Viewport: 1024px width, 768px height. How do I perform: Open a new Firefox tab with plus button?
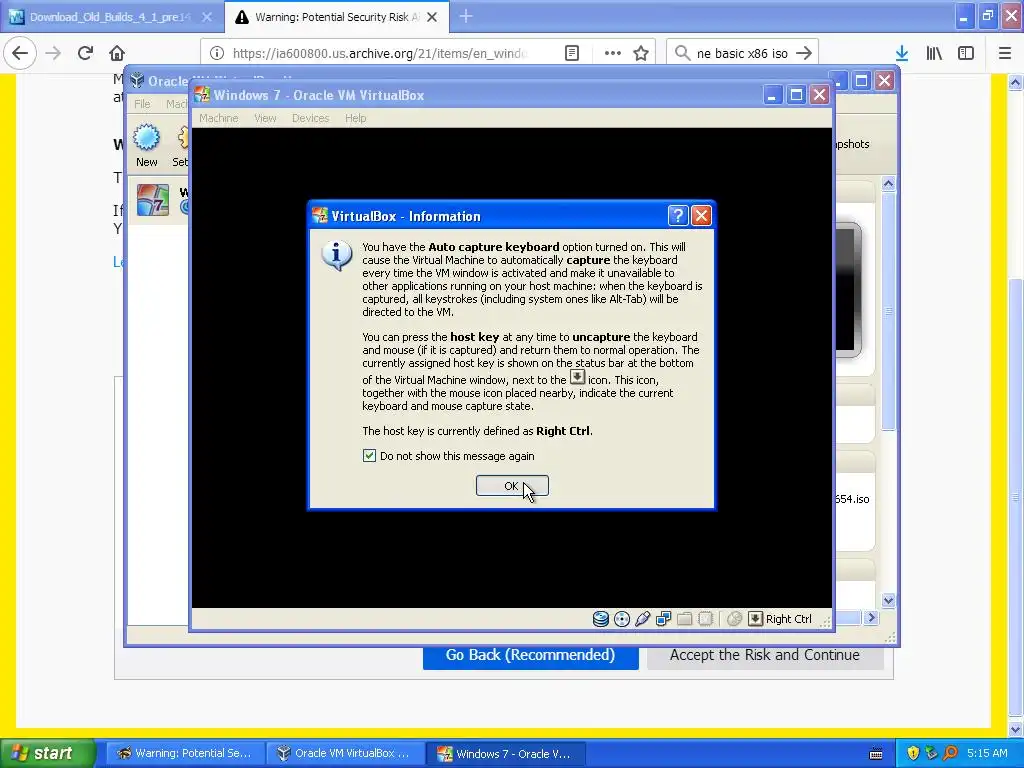[466, 17]
